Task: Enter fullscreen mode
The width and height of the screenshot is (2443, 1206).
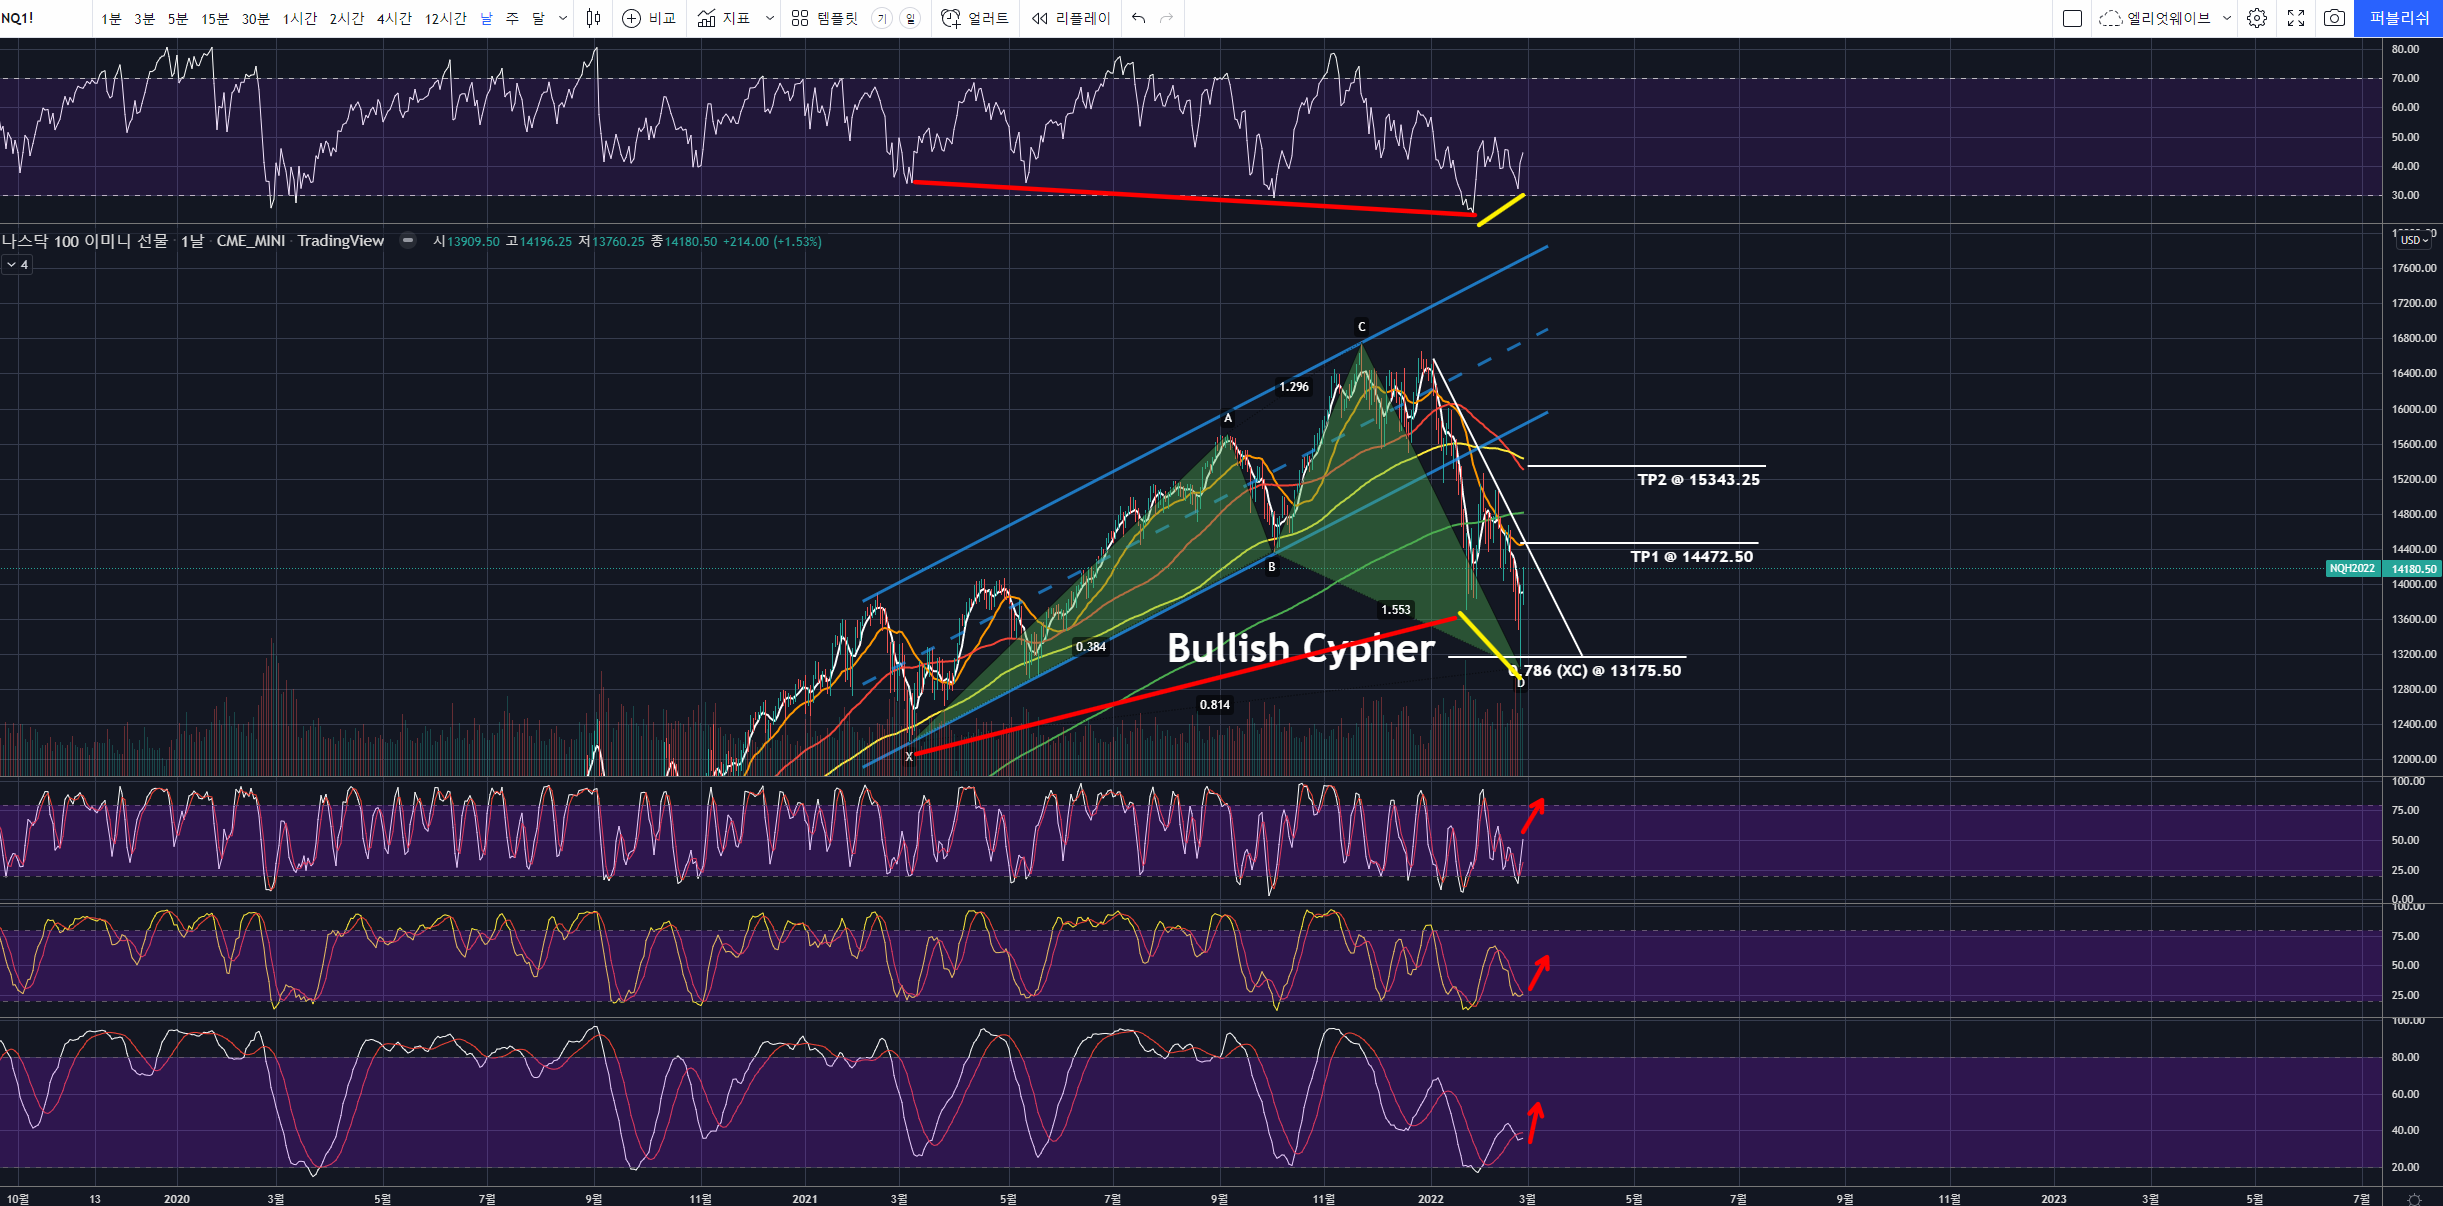Action: point(2296,18)
